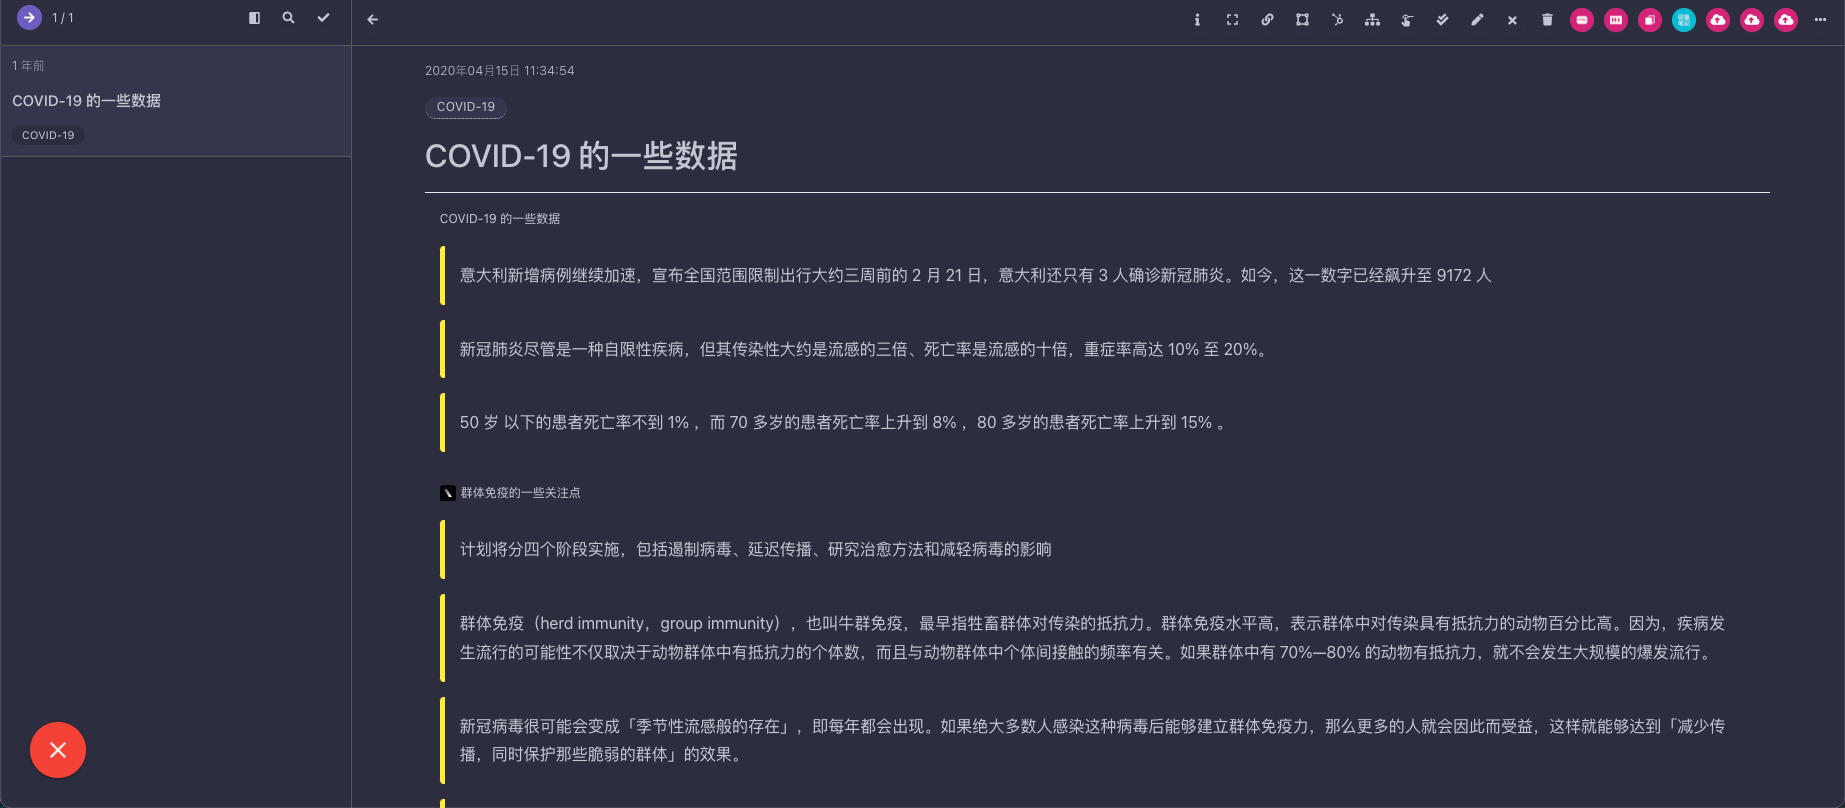Toggle the list layout split-panel icon
Screen dimensions: 1845x808
[254, 18]
